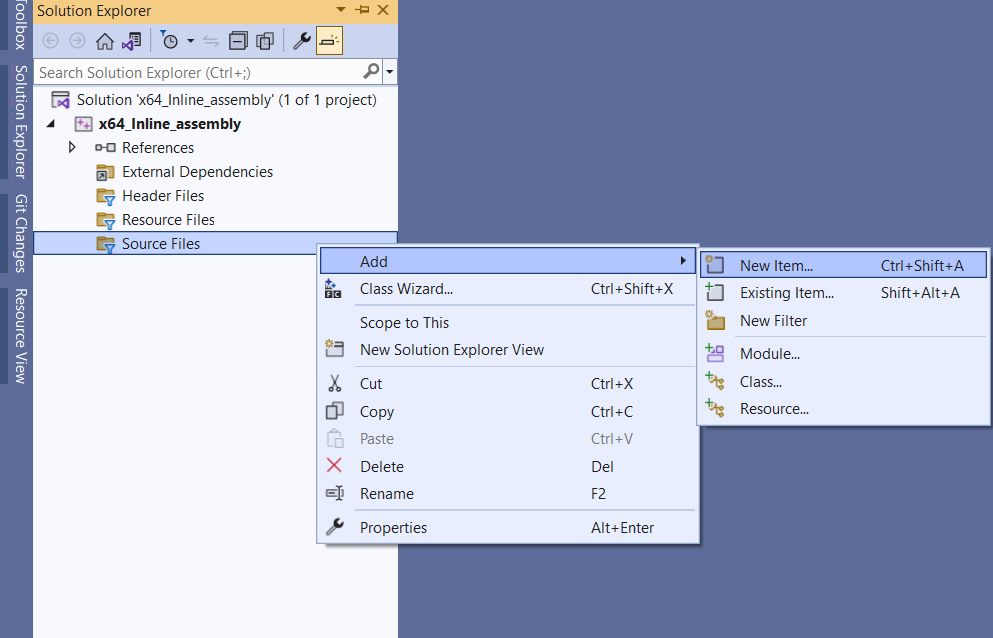Open Solution Explorer Home view
993x638 pixels.
[105, 40]
